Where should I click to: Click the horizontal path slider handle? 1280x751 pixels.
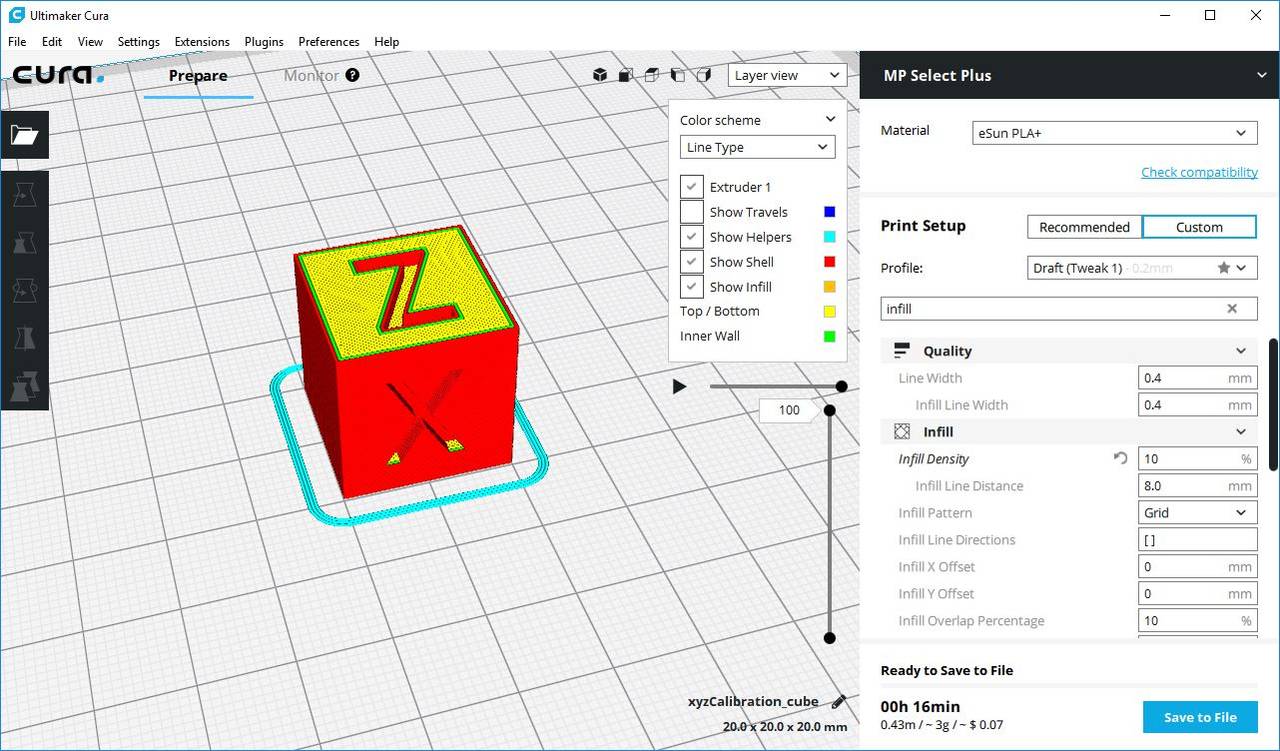(842, 386)
